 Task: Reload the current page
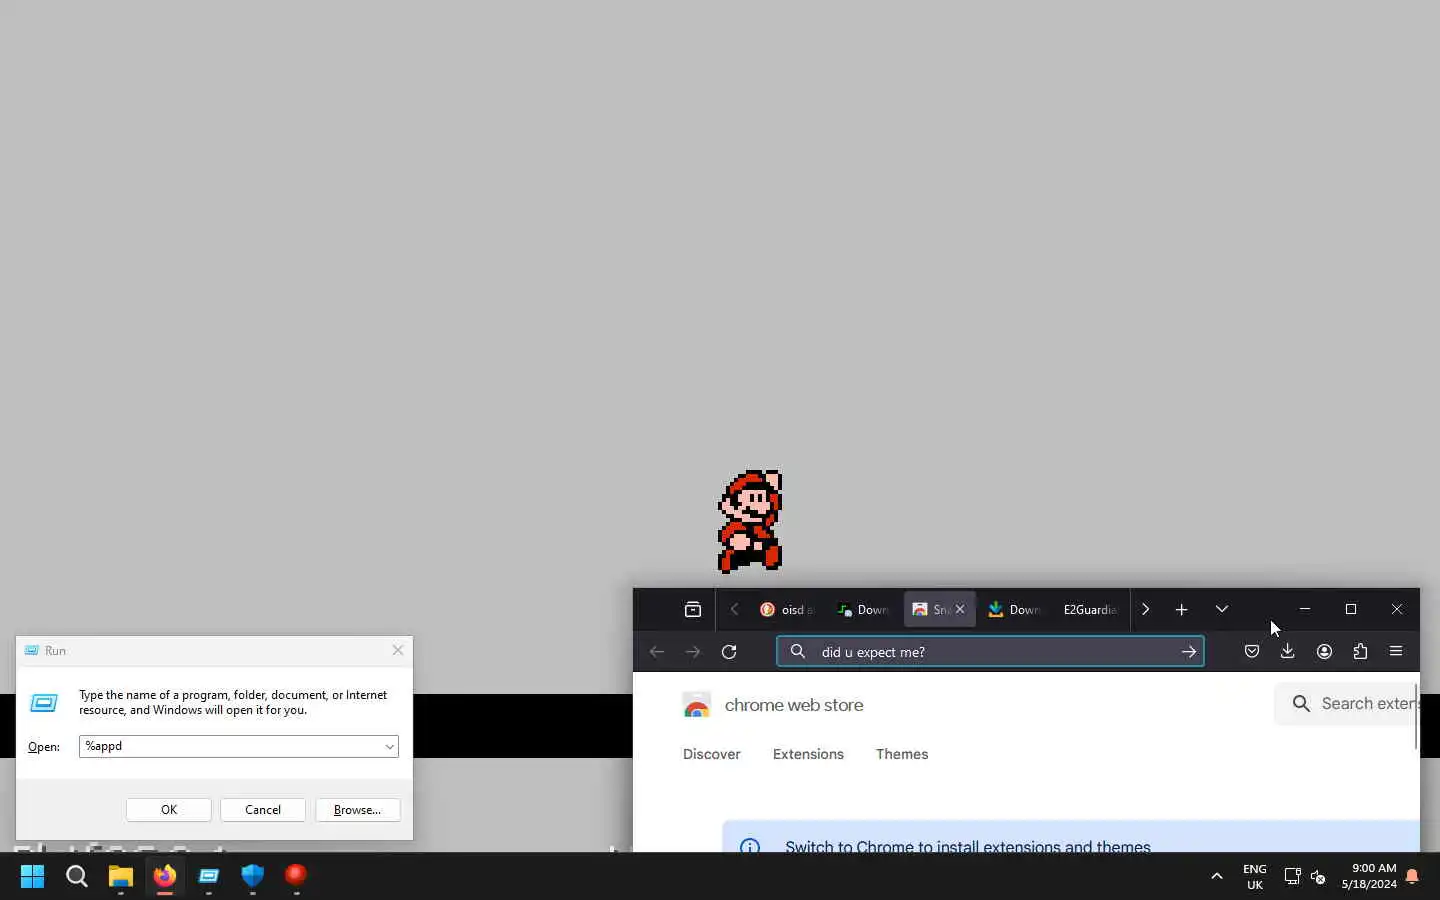pos(729,651)
